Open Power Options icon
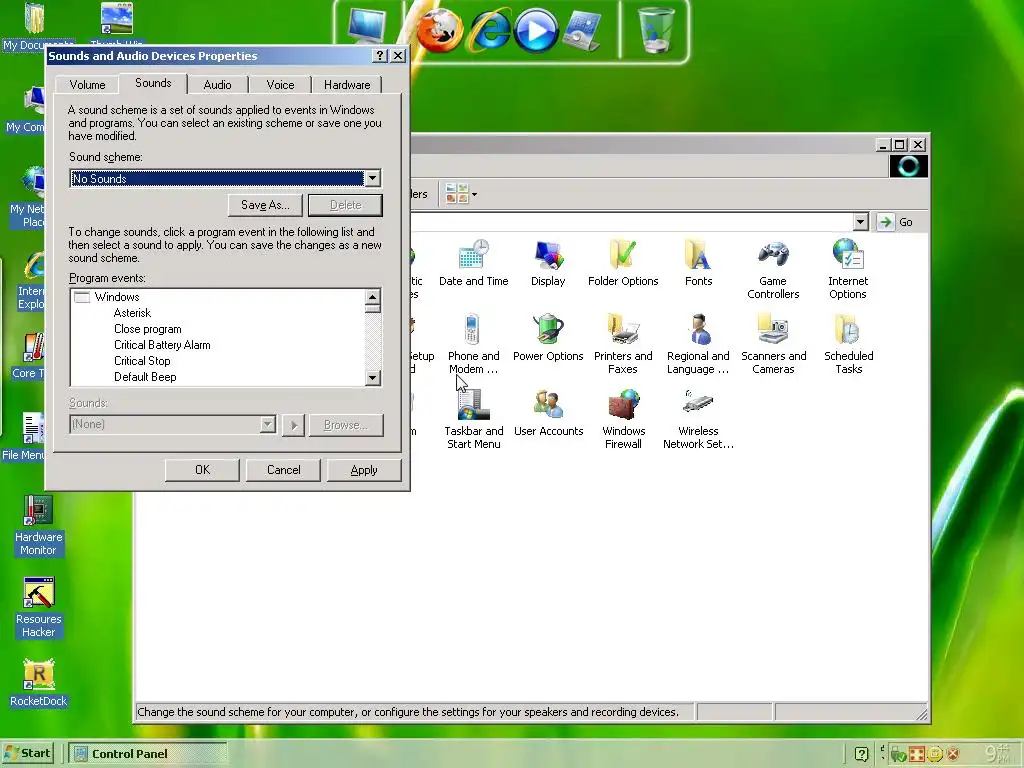The width and height of the screenshot is (1024, 768). coord(548,338)
